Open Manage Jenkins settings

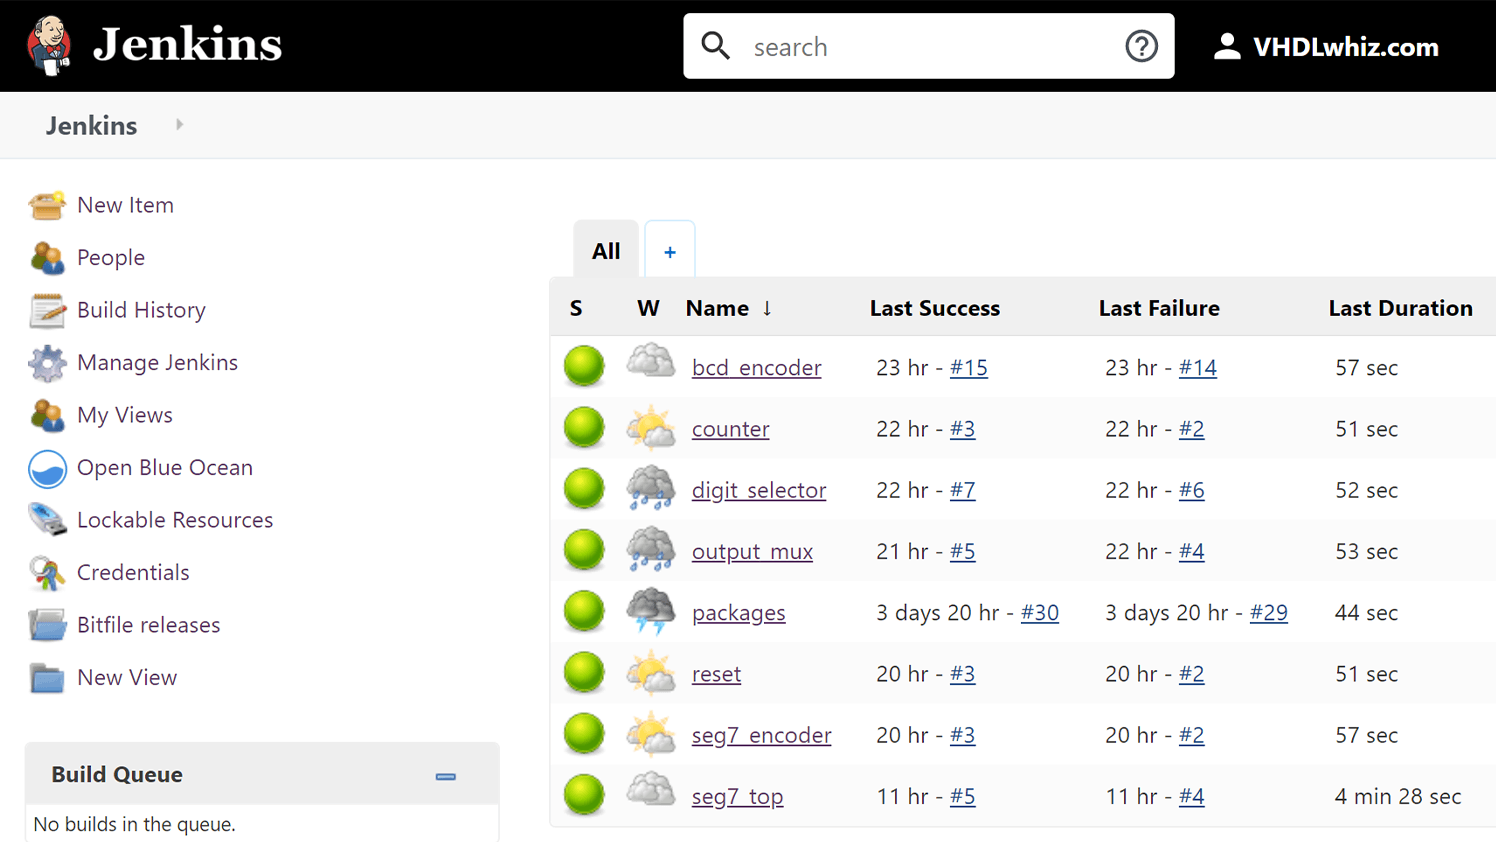(x=155, y=362)
